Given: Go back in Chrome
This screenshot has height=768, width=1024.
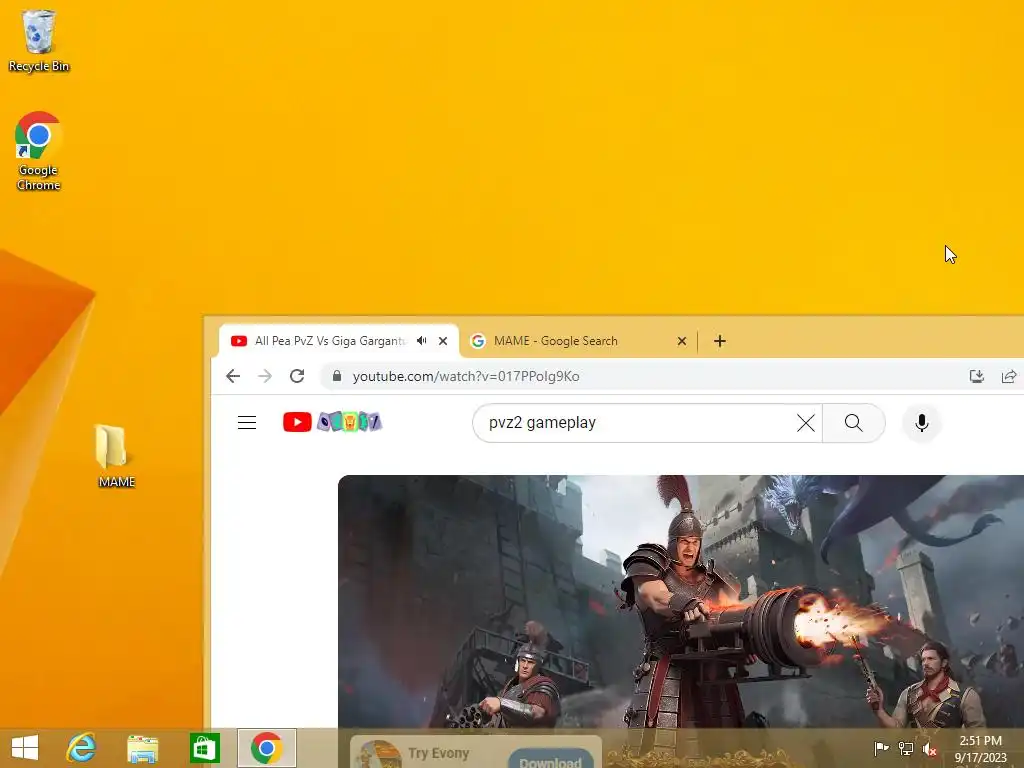Looking at the screenshot, I should [233, 376].
